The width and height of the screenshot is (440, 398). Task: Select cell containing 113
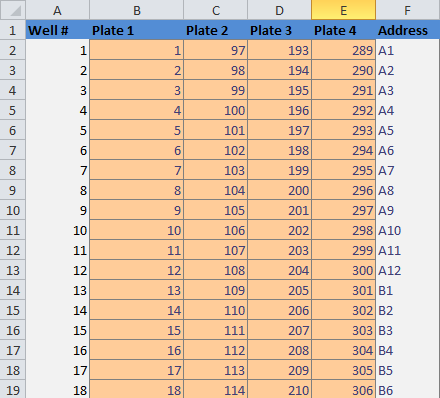216,370
